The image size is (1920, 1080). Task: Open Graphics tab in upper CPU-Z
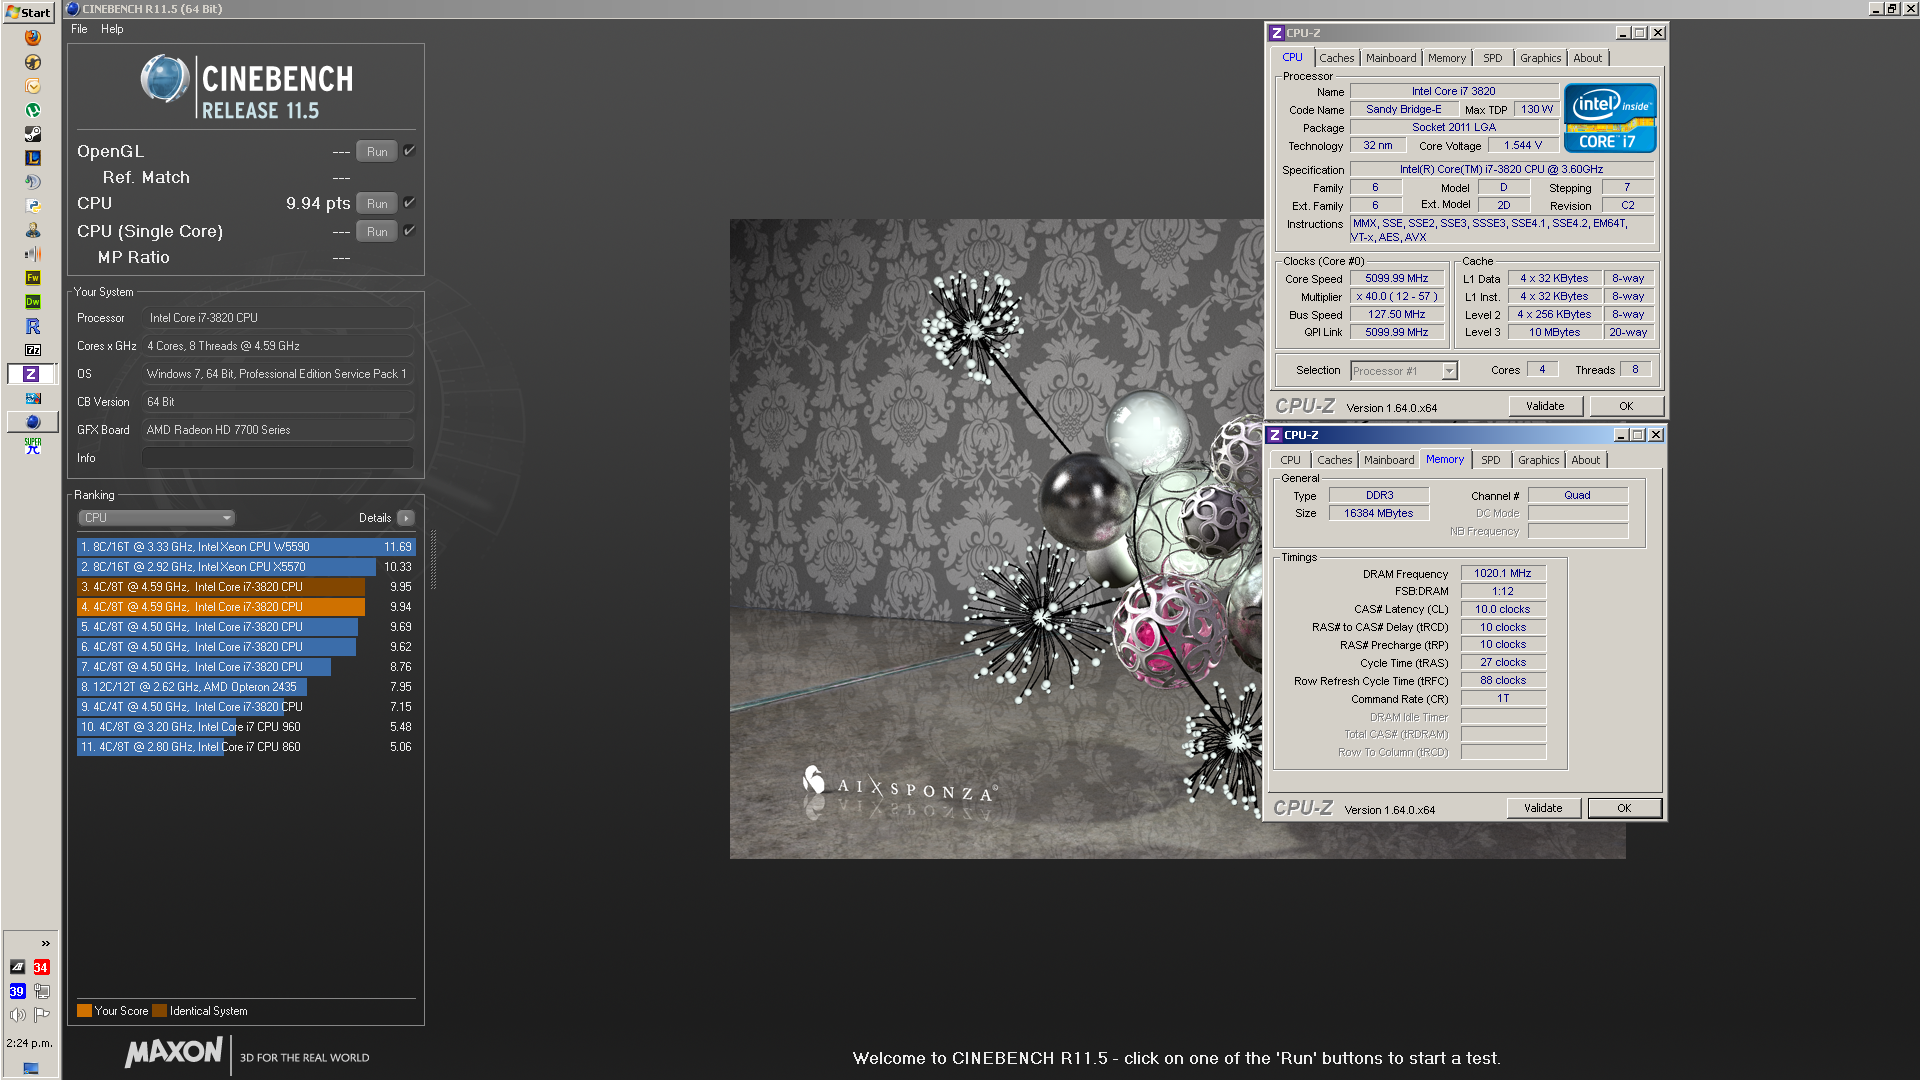coord(1540,58)
